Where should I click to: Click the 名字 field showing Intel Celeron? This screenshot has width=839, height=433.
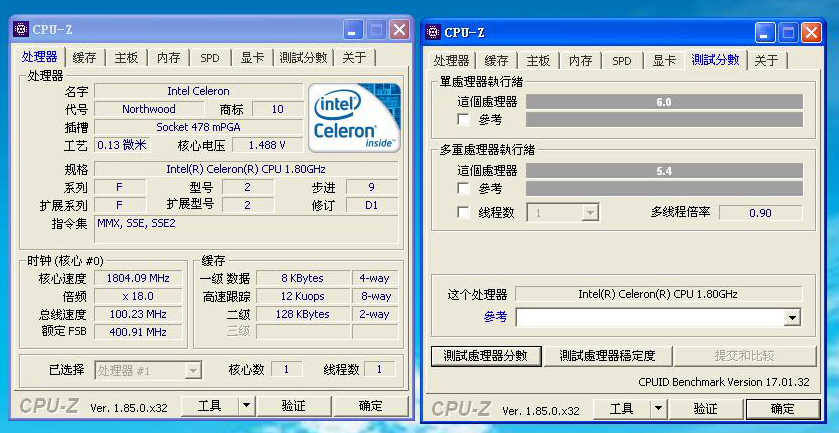tap(198, 91)
